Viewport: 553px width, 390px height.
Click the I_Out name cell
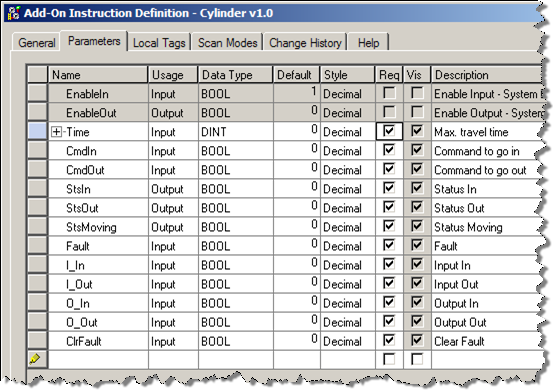98,284
